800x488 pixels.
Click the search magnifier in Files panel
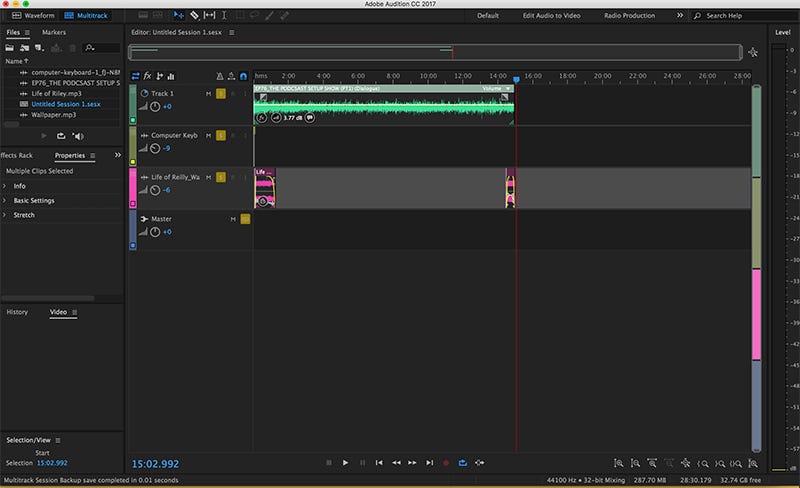click(x=90, y=47)
